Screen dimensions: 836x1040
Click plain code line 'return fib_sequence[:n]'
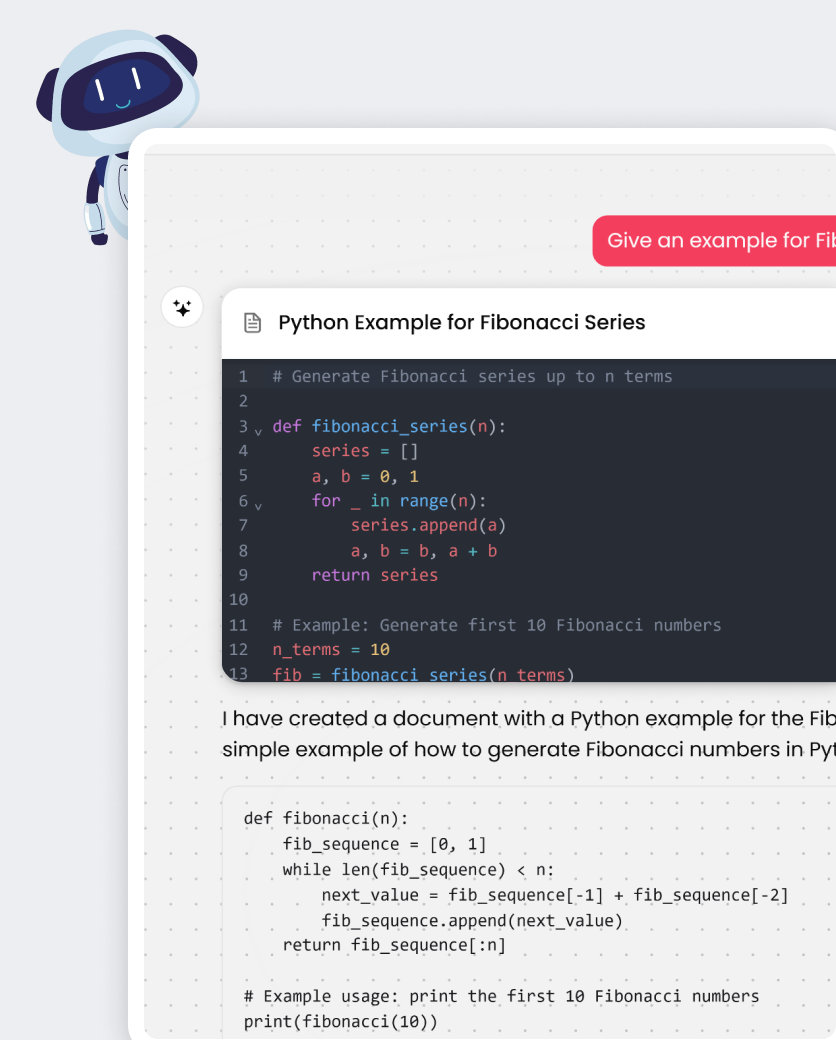(394, 945)
